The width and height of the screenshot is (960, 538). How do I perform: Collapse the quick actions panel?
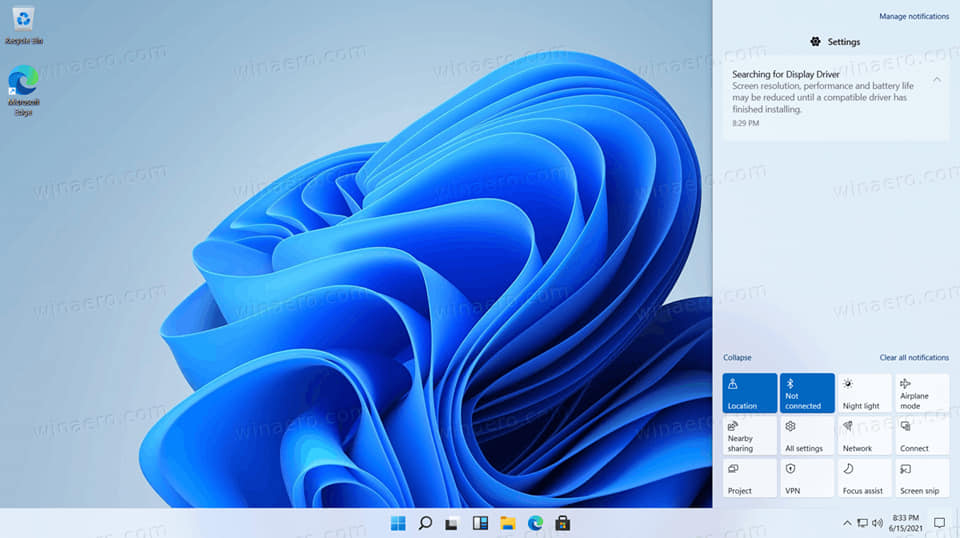point(737,357)
